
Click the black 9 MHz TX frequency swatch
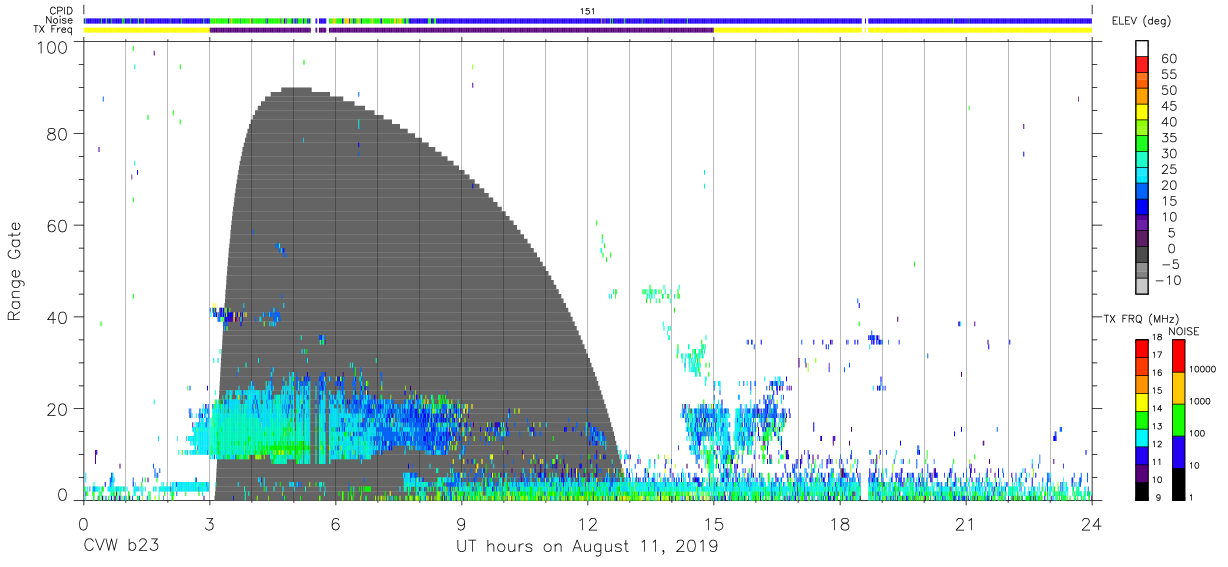pyautogui.click(x=1141, y=489)
